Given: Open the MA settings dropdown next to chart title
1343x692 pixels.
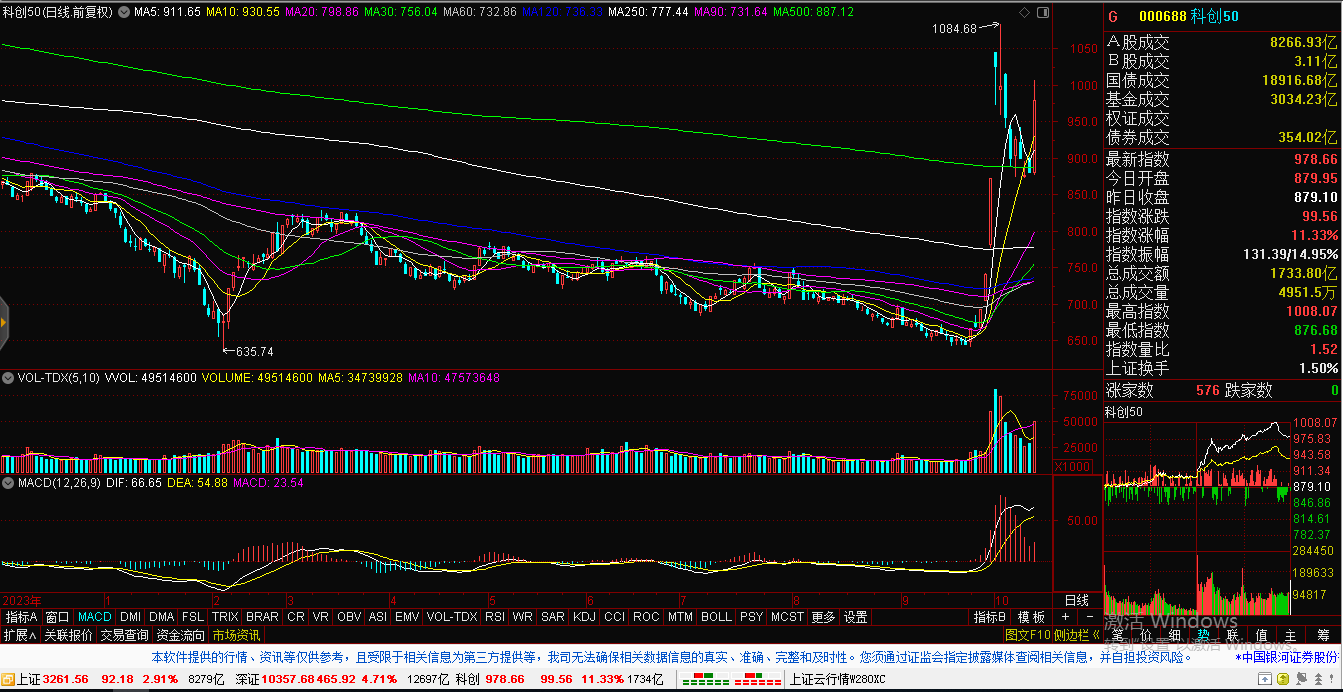Looking at the screenshot, I should [124, 12].
